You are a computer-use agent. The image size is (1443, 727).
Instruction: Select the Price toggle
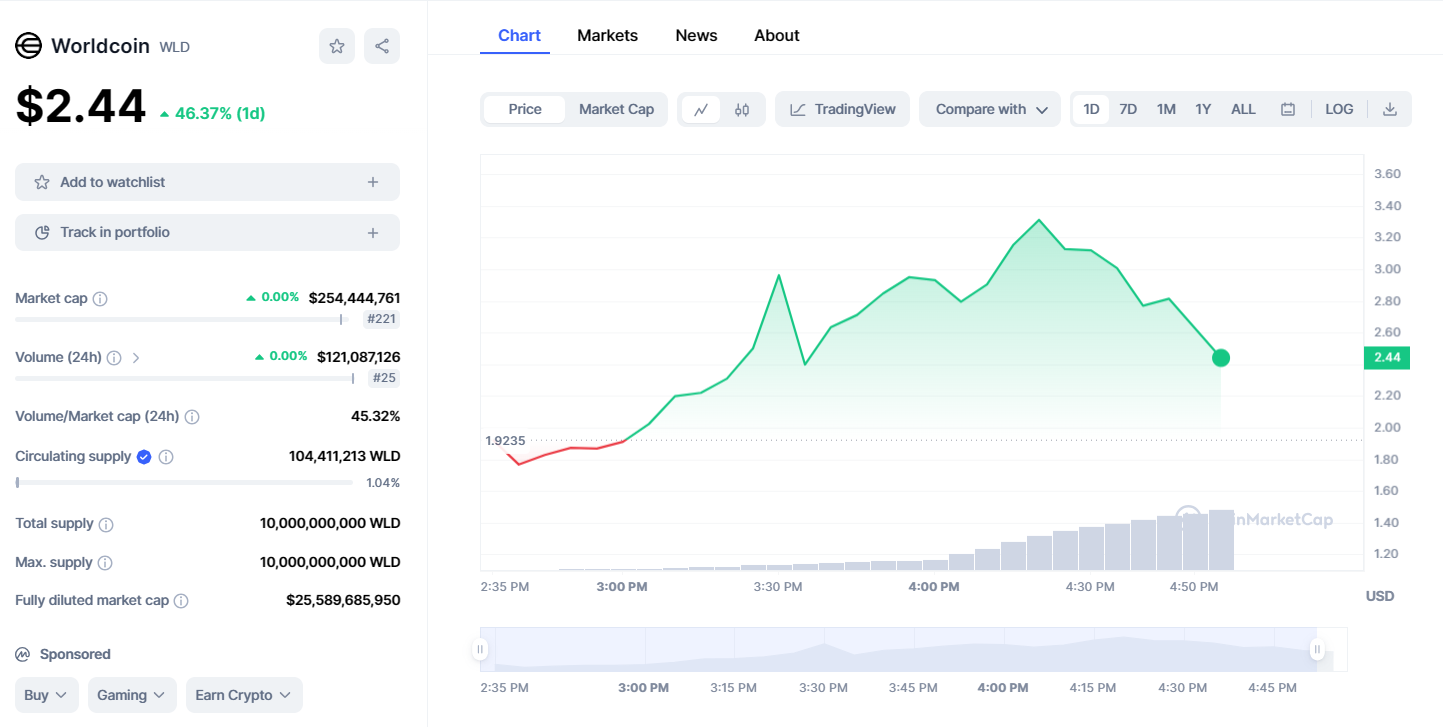pos(525,109)
